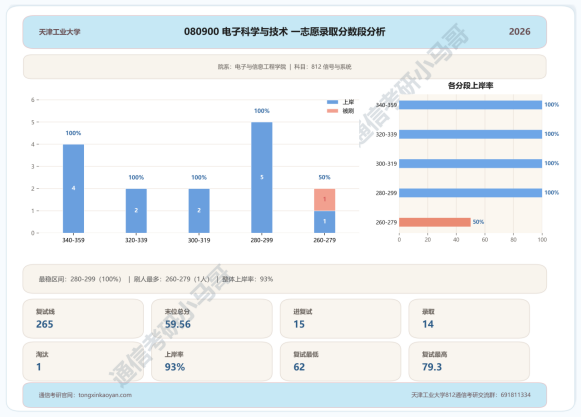Click the red 被刷 segment of the 260-279 column
Image resolution: width=581 pixels, height=418 pixels.
pos(325,200)
